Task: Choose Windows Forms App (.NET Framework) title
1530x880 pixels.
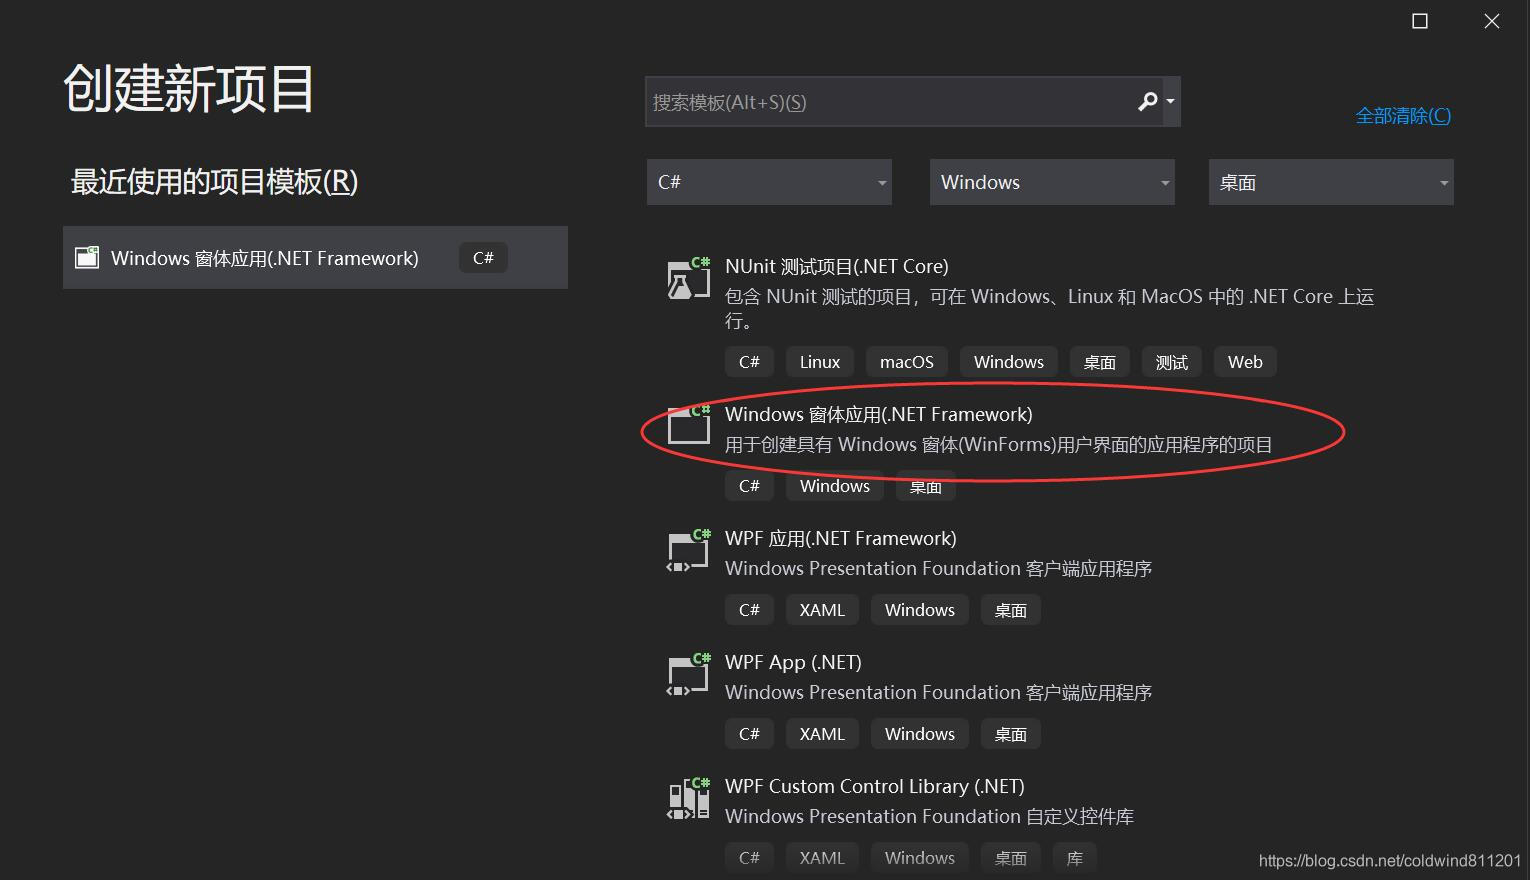Action: pos(878,414)
